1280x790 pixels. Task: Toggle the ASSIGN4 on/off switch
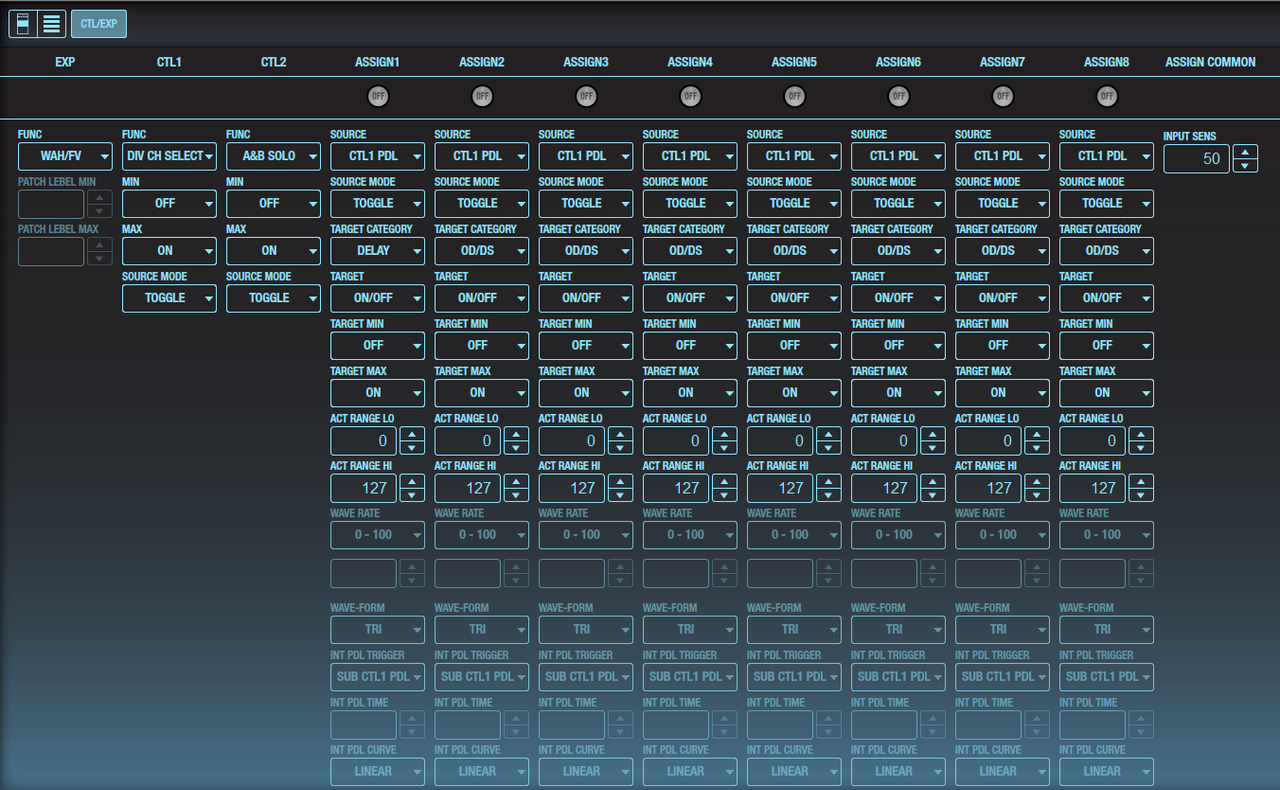pyautogui.click(x=690, y=96)
